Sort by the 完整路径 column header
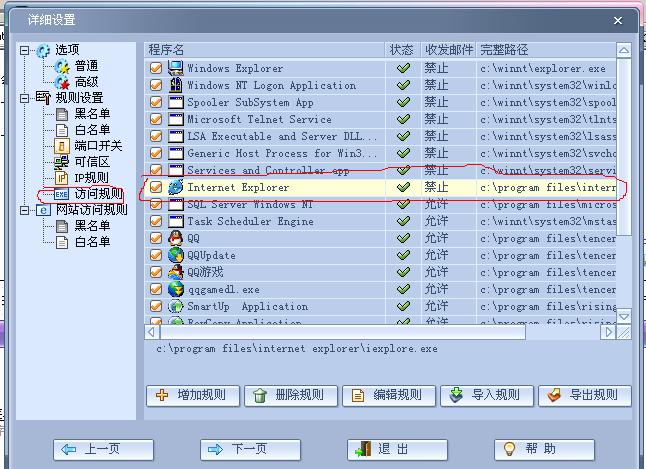 [x=546, y=50]
